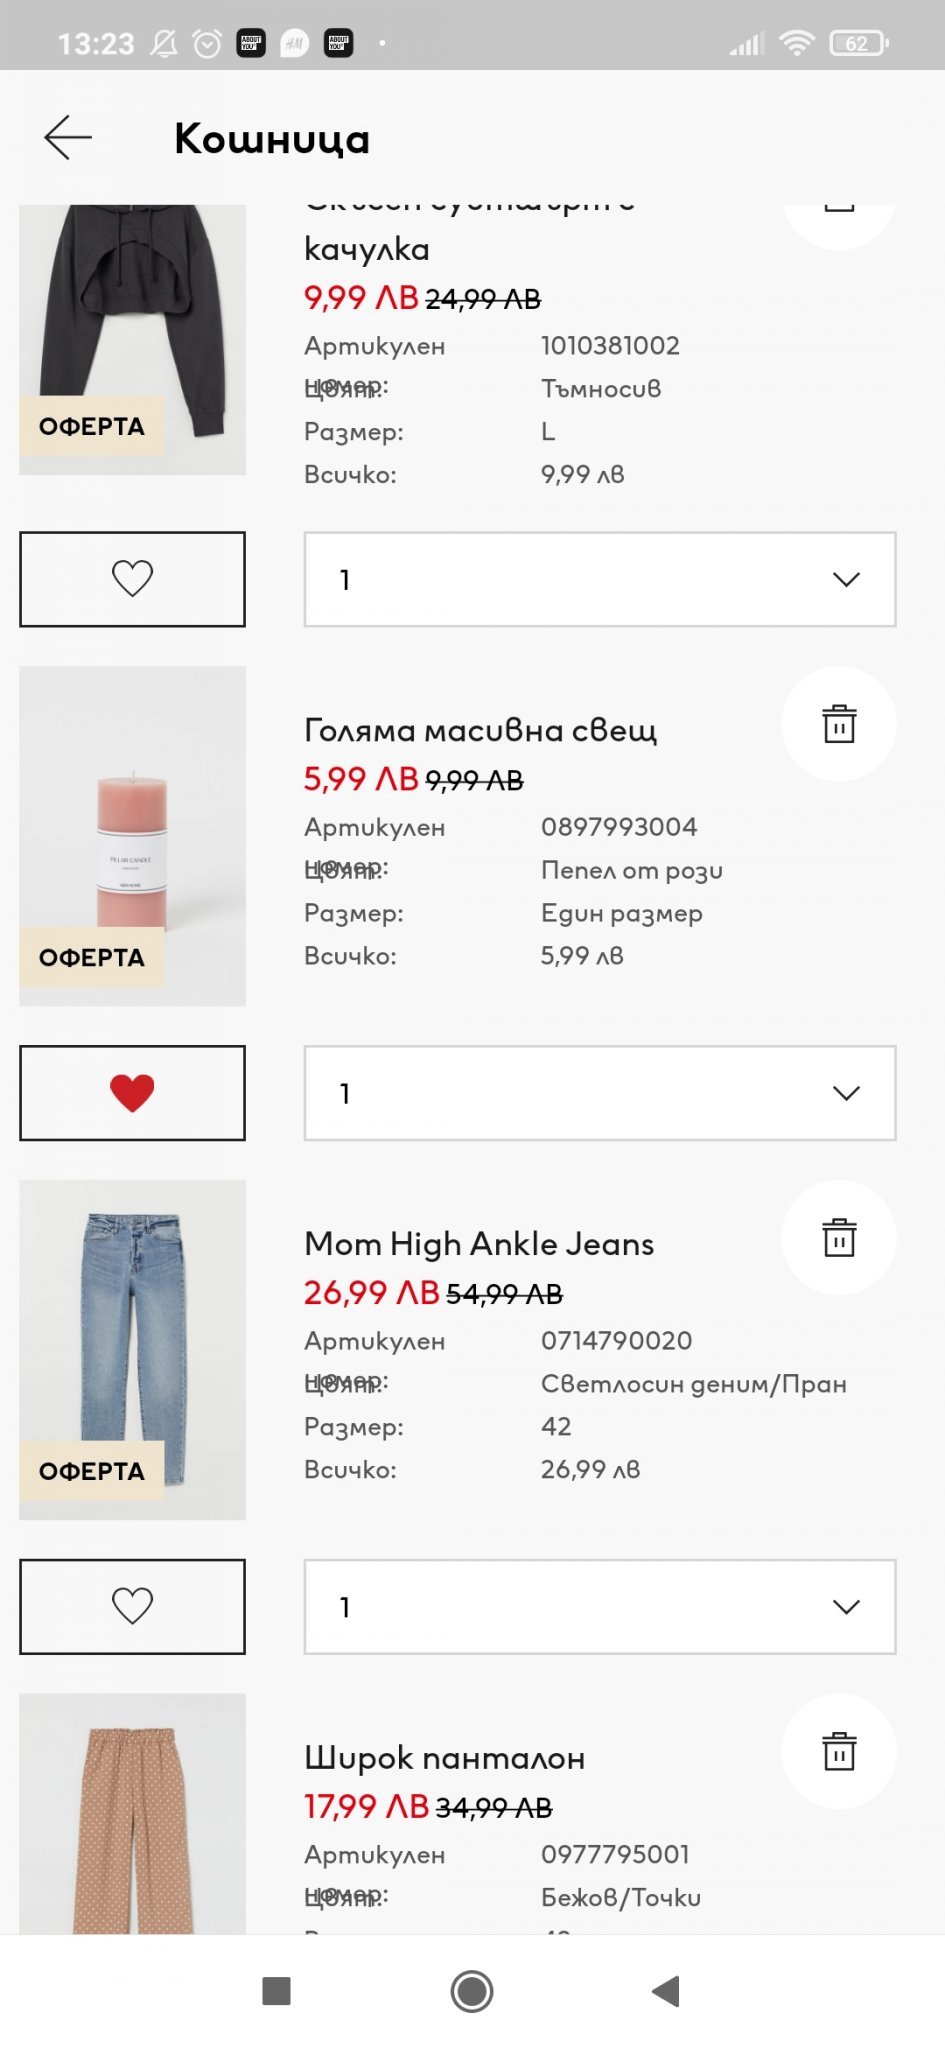Open the Mom High Ankle Jeans title link
The image size is (945, 2048).
(479, 1244)
